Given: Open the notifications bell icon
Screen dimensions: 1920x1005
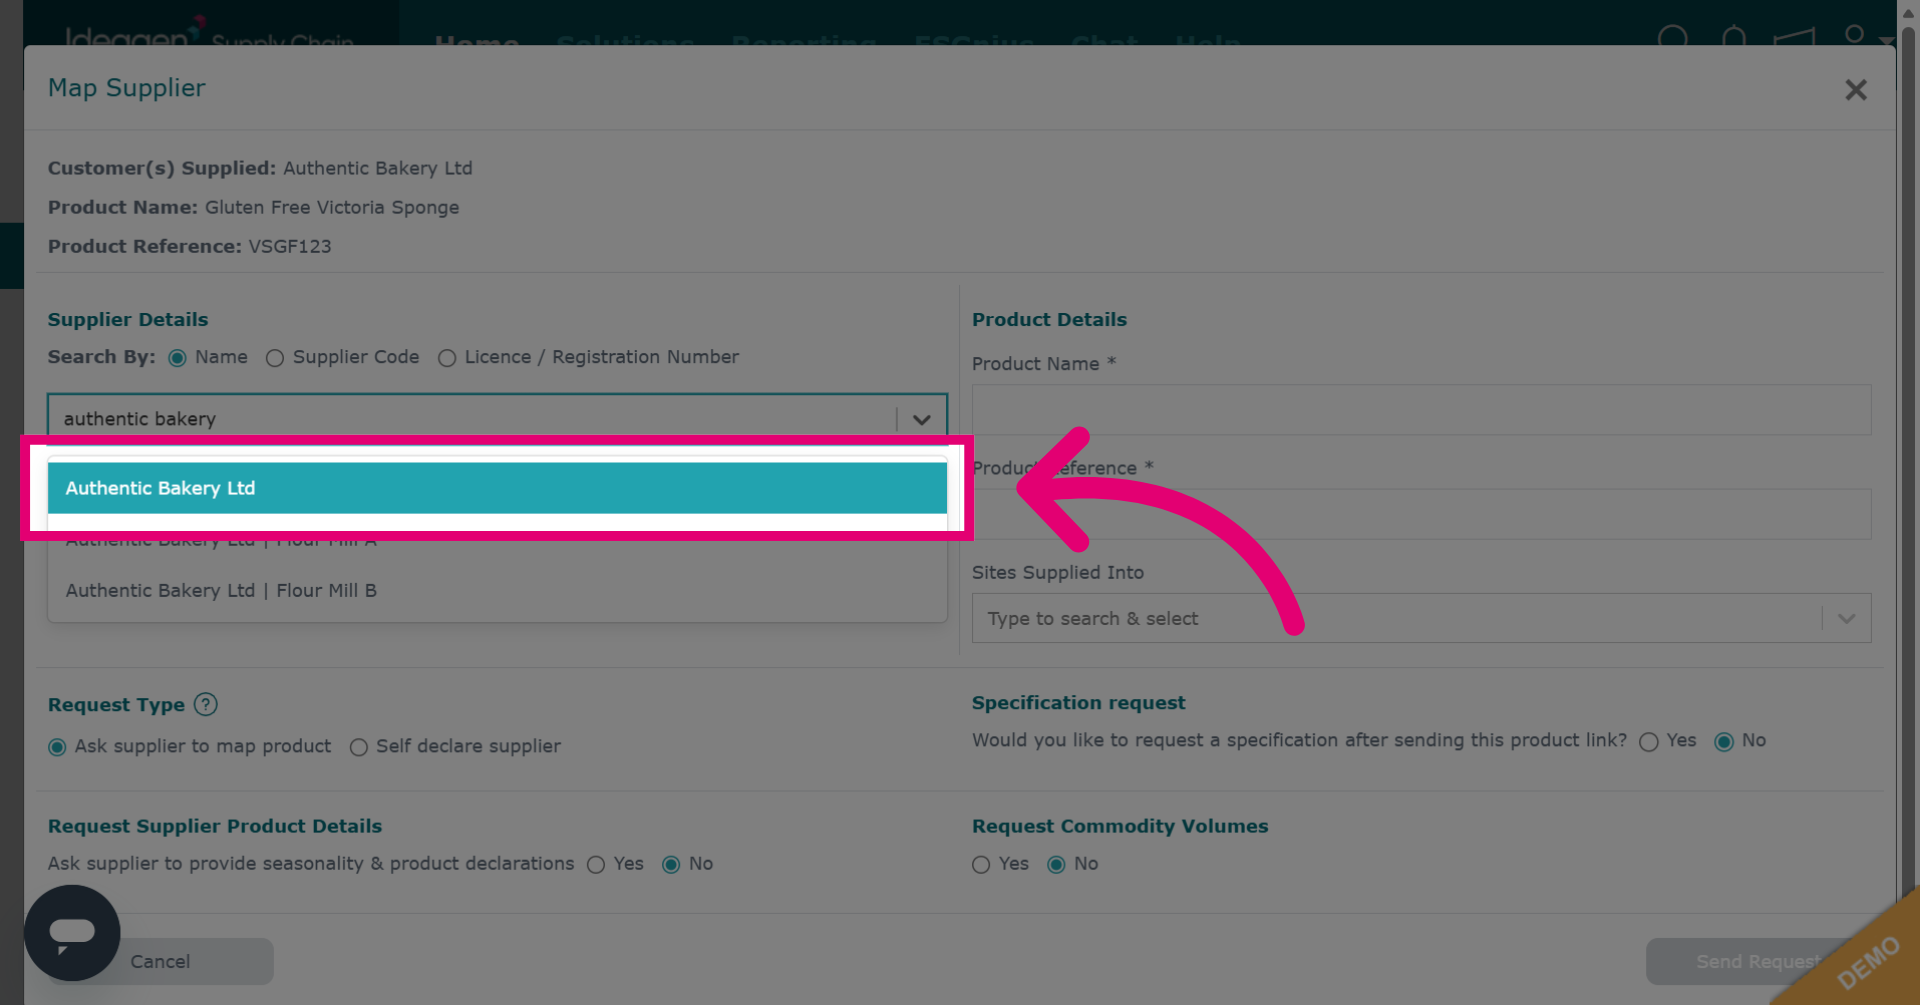Looking at the screenshot, I should 1734,39.
